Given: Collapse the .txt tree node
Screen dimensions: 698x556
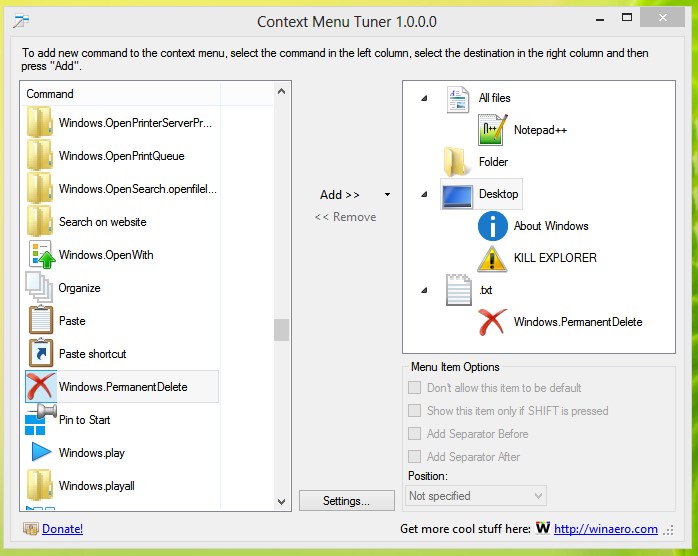Looking at the screenshot, I should click(424, 290).
